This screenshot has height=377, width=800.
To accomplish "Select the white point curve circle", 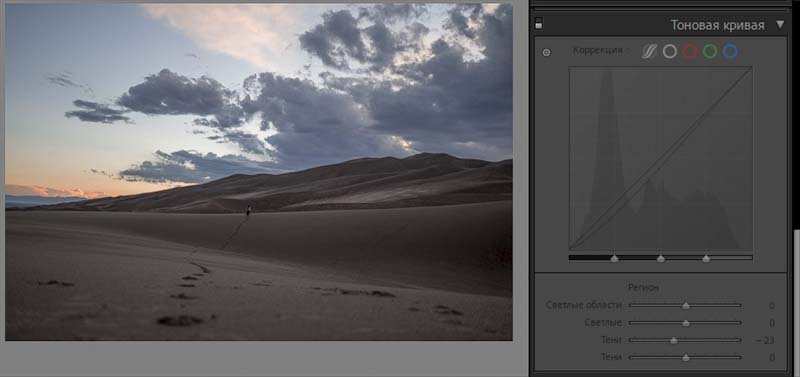I will pos(669,52).
